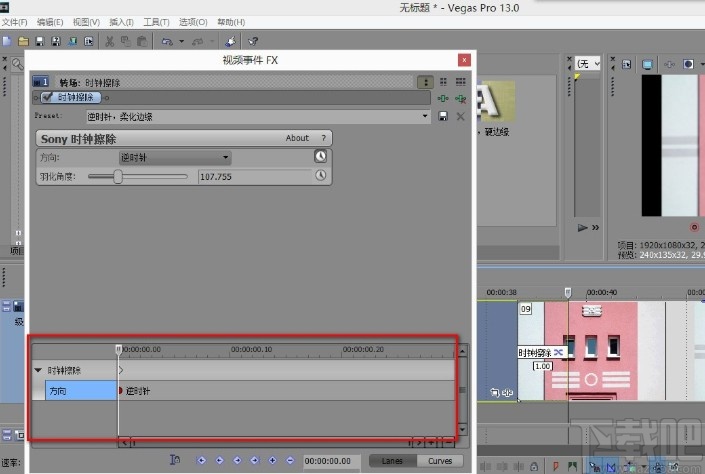The height and width of the screenshot is (474, 705).
Task: Click the 107.755 feather angle value field
Action: (x=255, y=177)
